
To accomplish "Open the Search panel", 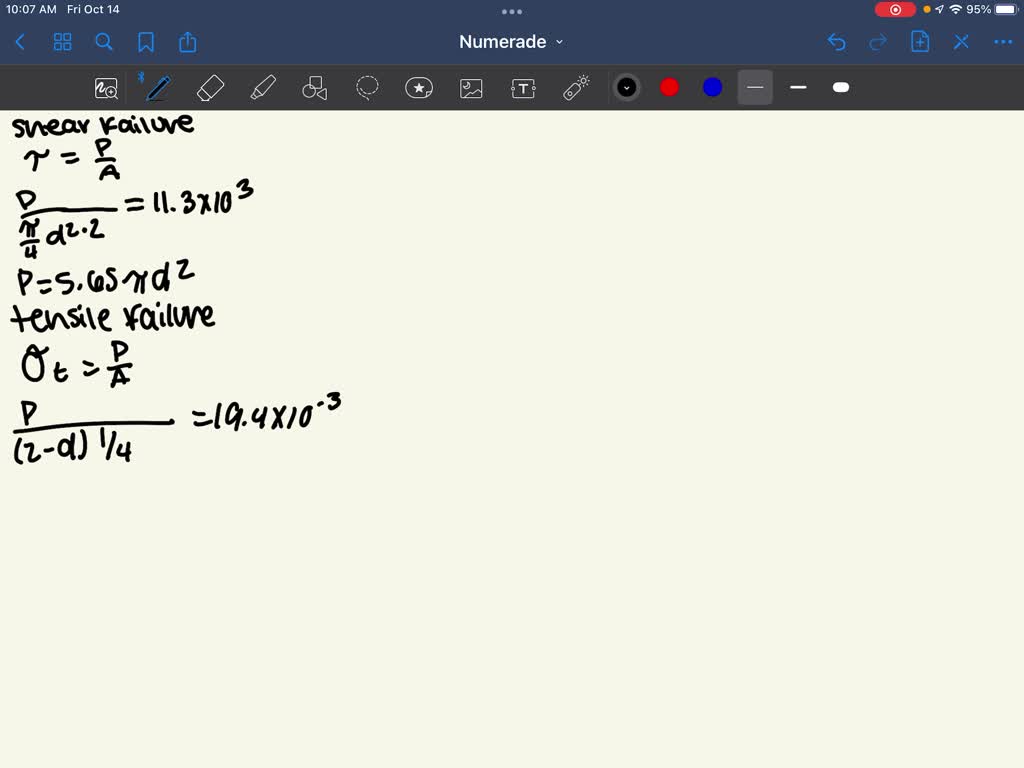I will pos(104,42).
